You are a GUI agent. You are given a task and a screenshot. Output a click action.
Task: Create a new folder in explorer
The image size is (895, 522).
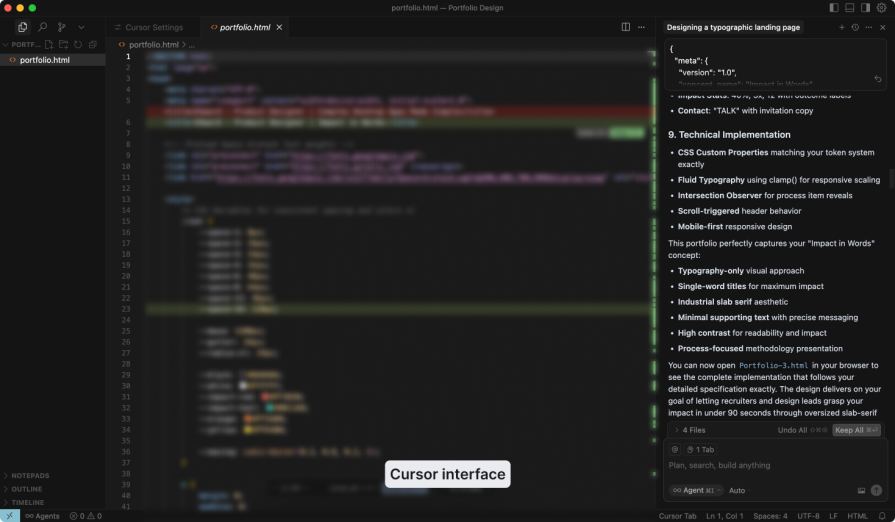click(x=63, y=44)
